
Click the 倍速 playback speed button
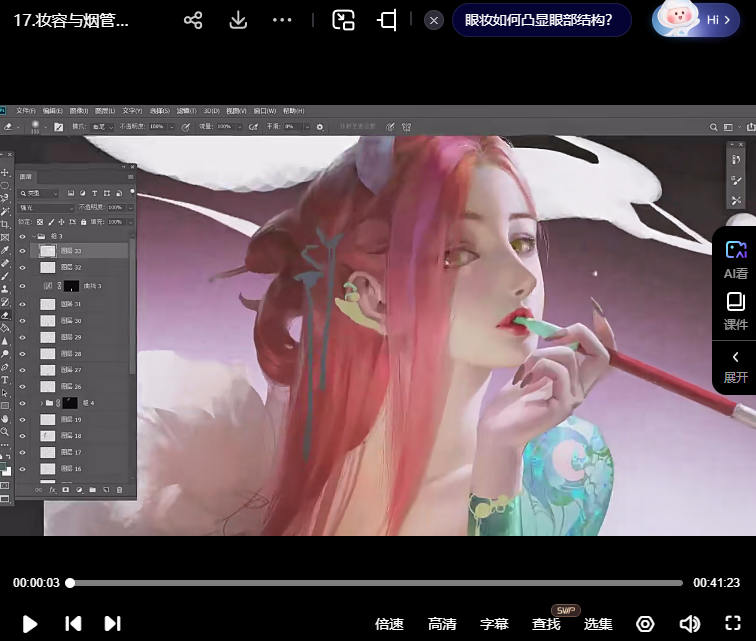click(389, 624)
